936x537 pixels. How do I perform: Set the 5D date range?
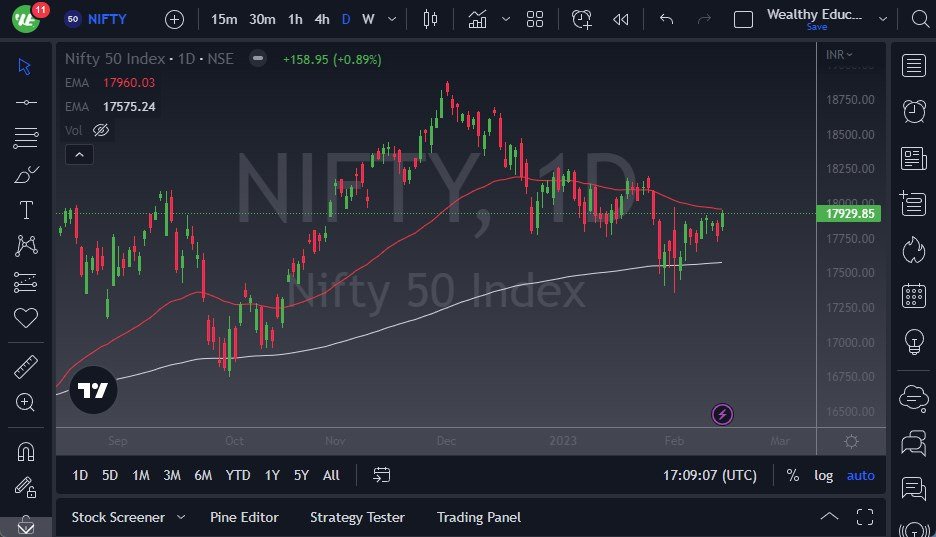(x=110, y=475)
